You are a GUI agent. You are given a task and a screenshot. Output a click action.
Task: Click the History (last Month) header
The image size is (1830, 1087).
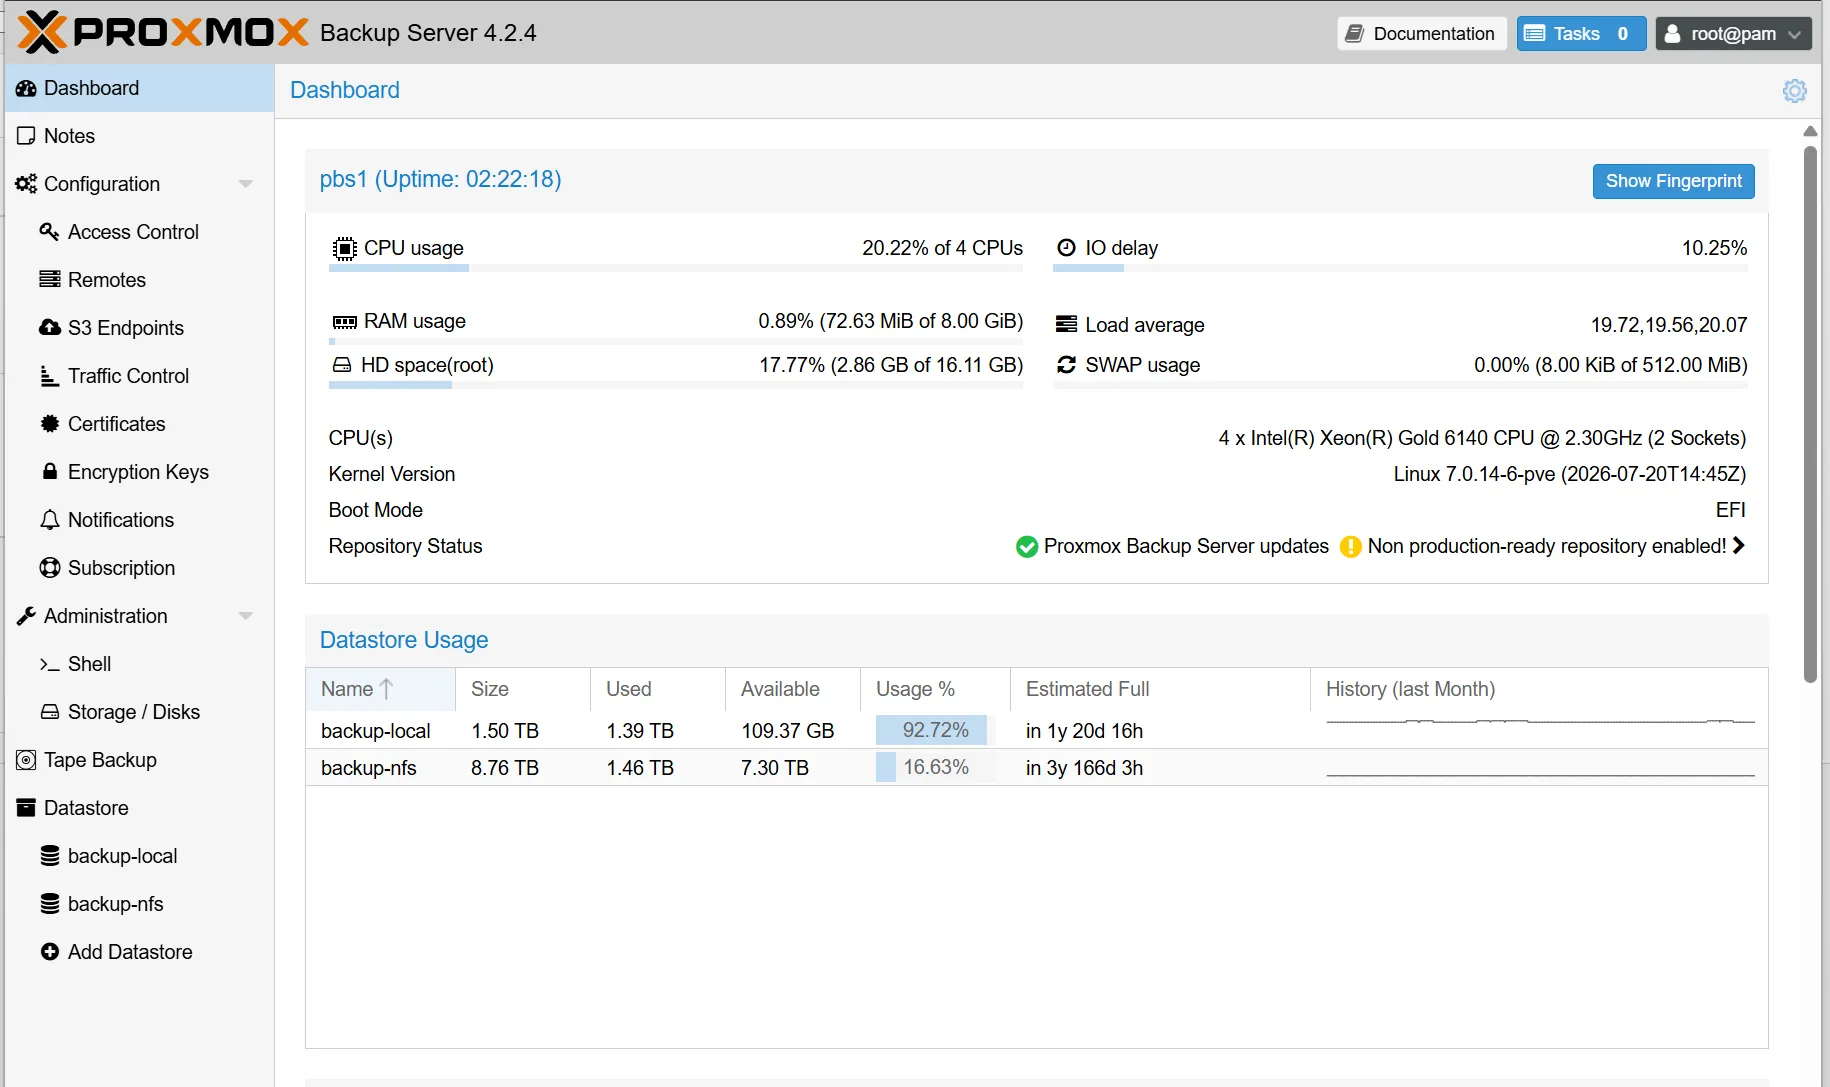click(x=1538, y=689)
